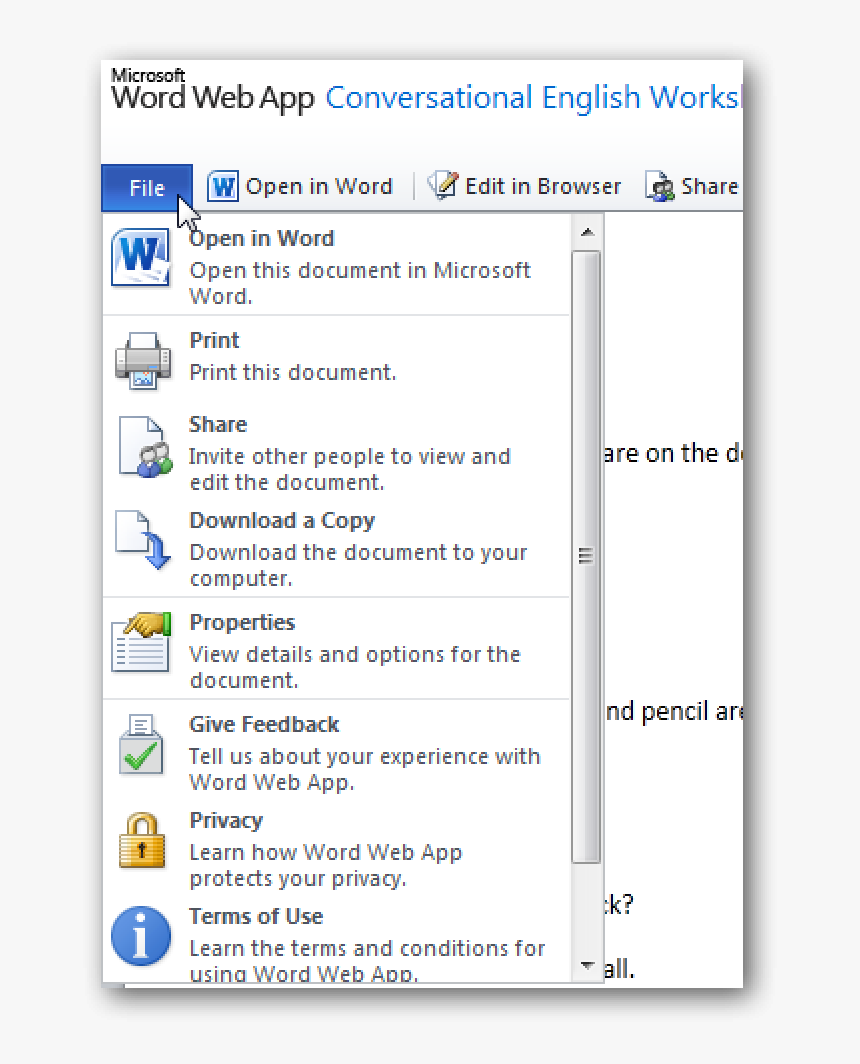Open Terms of Use menu entry
This screenshot has width=860, height=1064.
point(256,917)
